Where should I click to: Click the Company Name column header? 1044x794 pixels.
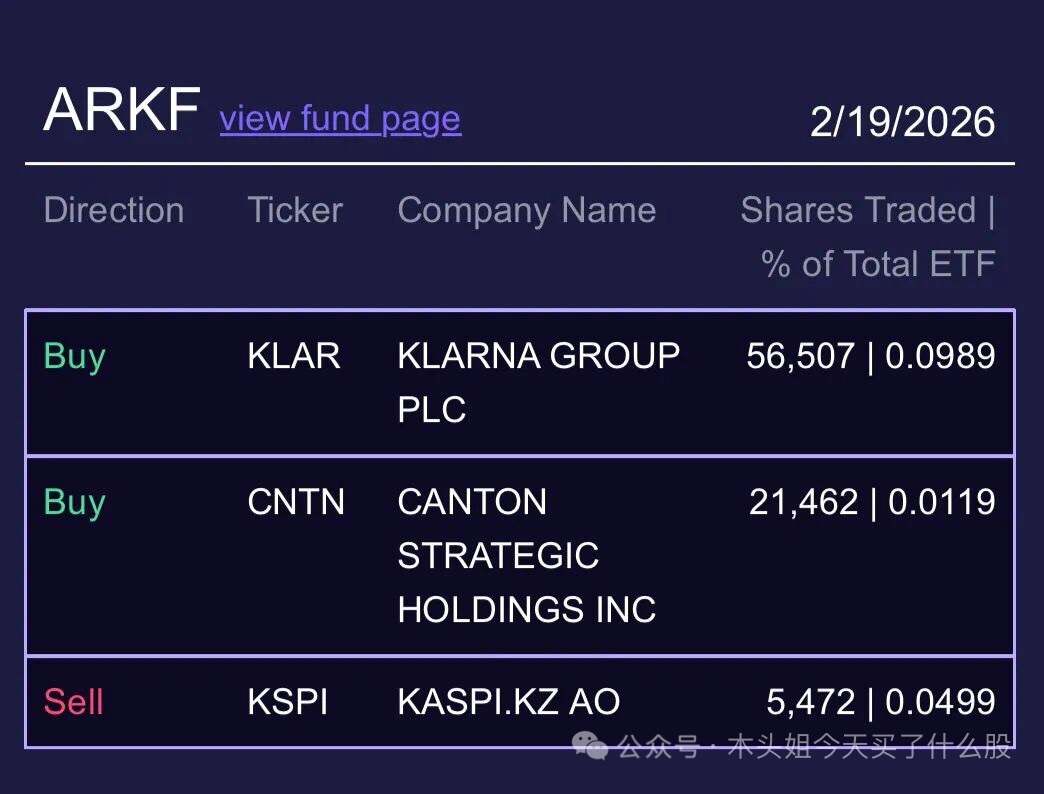click(527, 211)
